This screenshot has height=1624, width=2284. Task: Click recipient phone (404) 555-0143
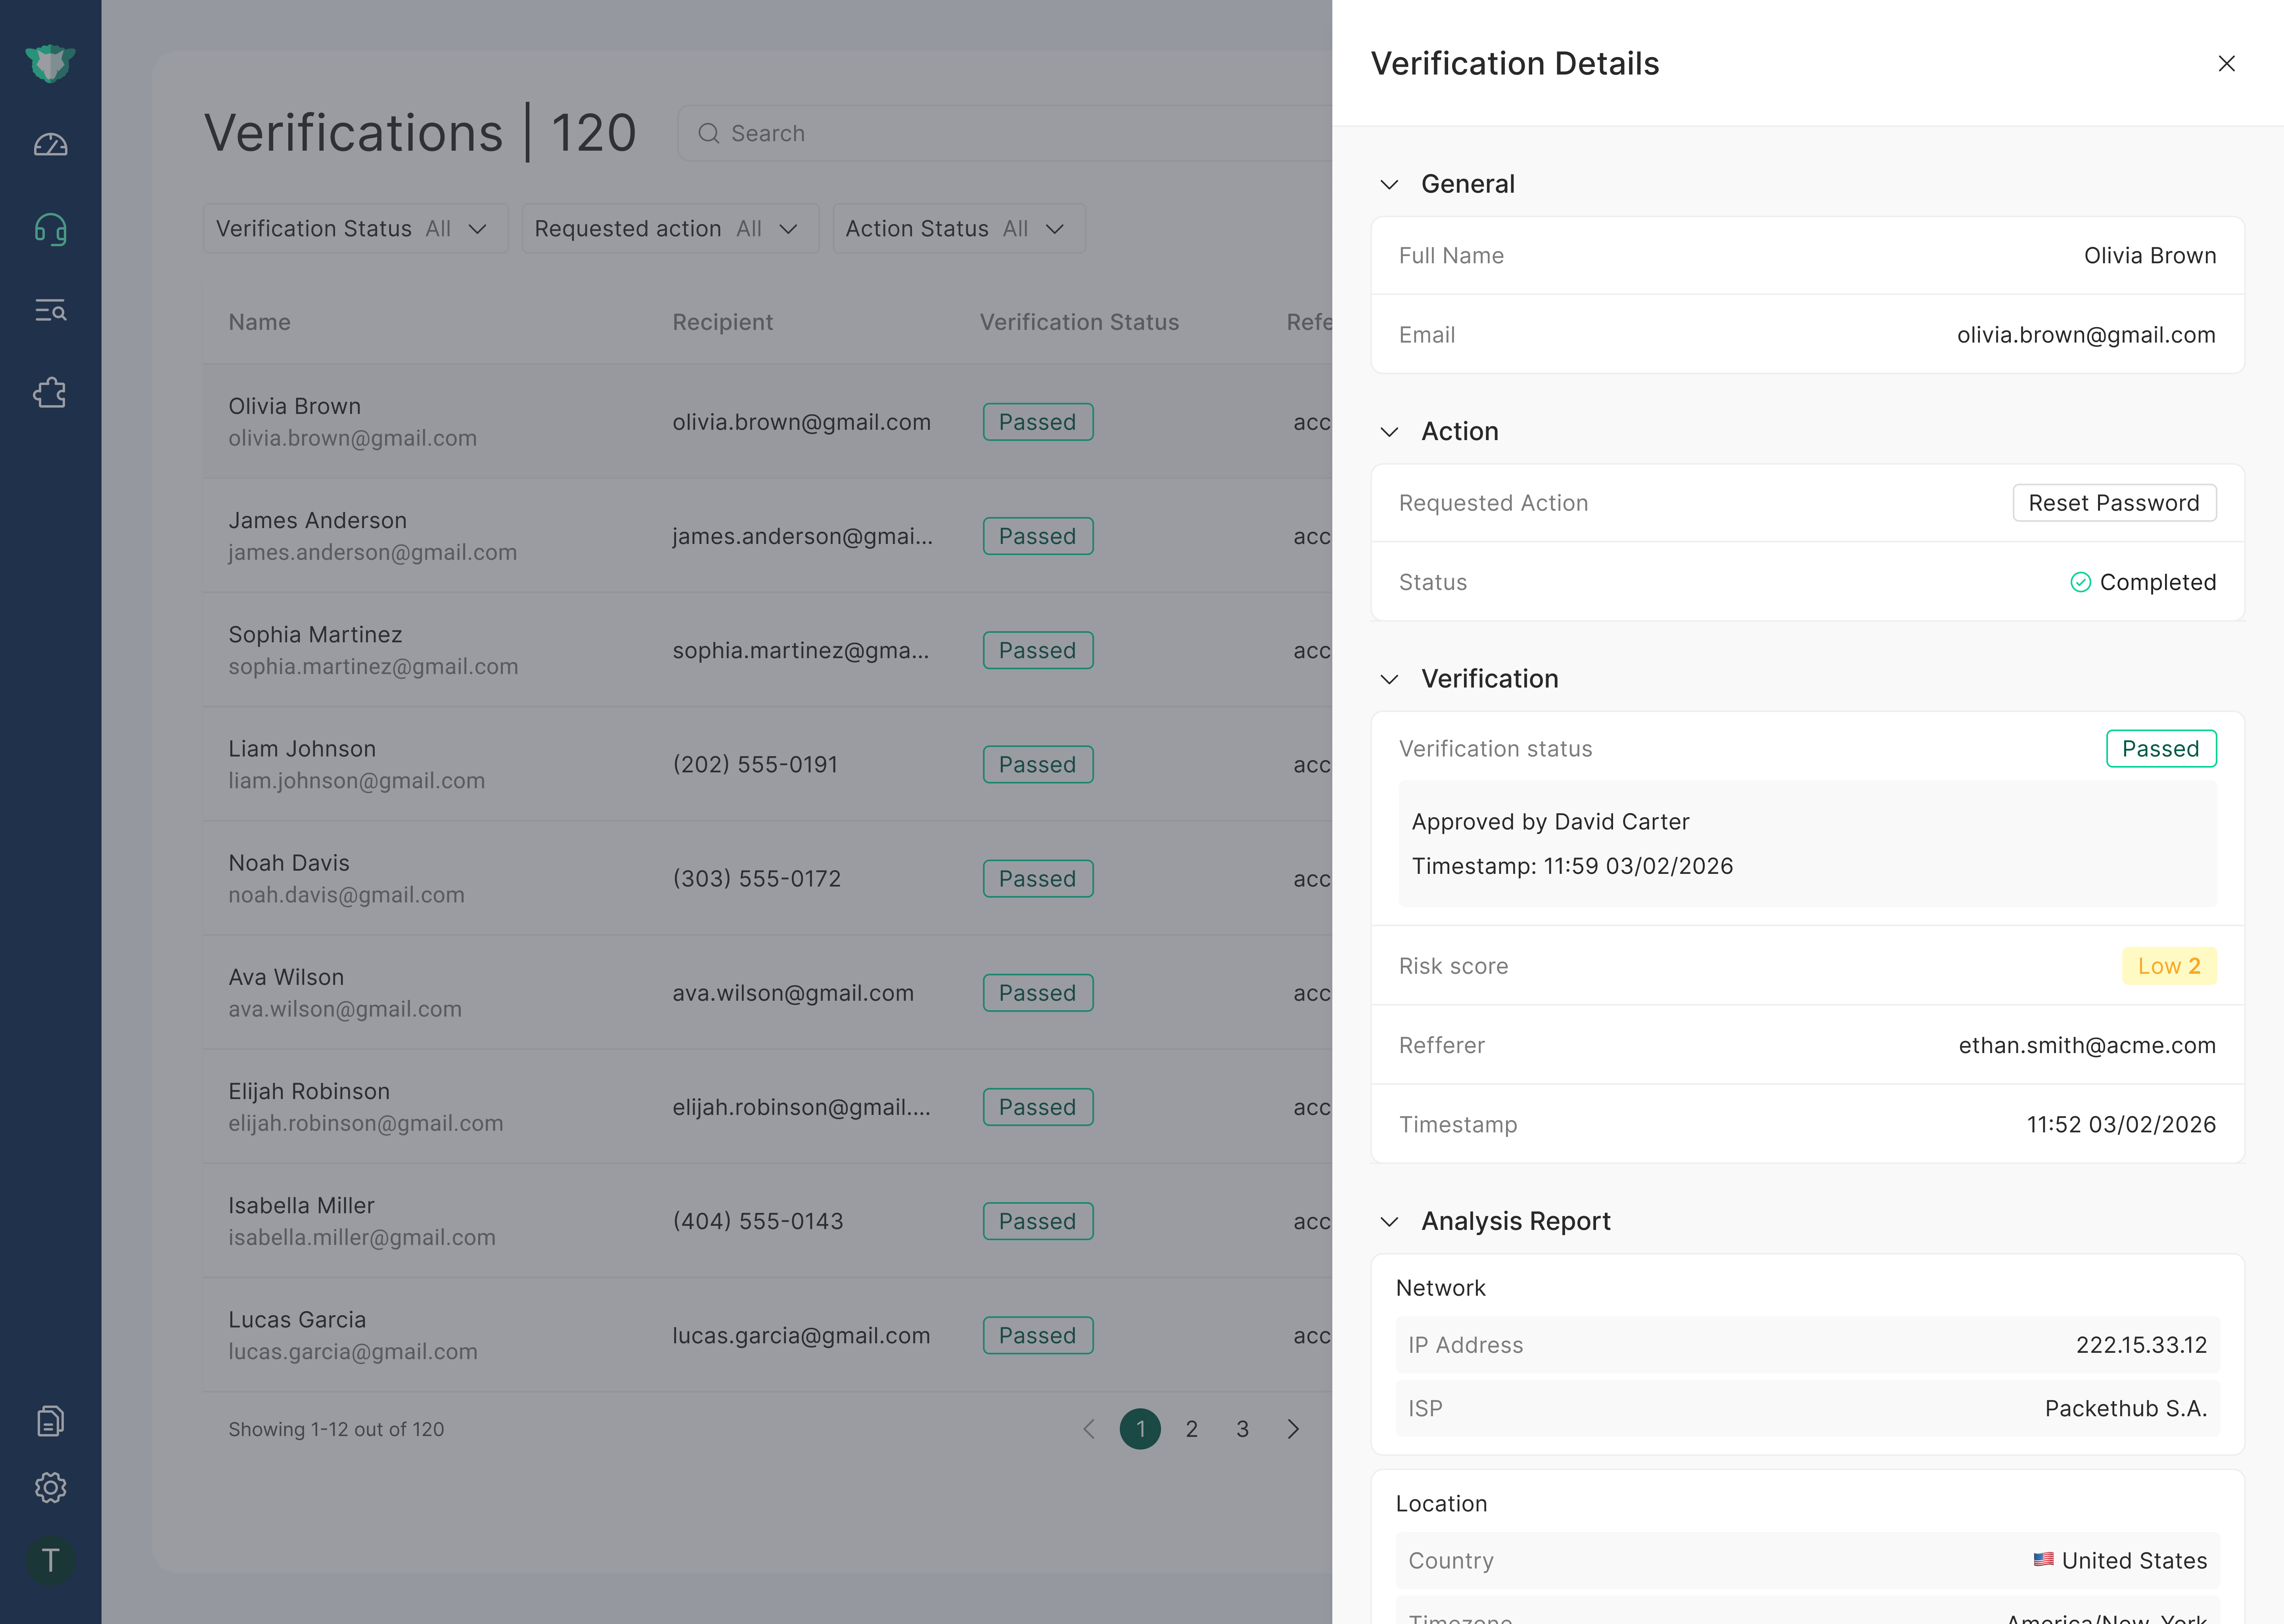tap(758, 1221)
